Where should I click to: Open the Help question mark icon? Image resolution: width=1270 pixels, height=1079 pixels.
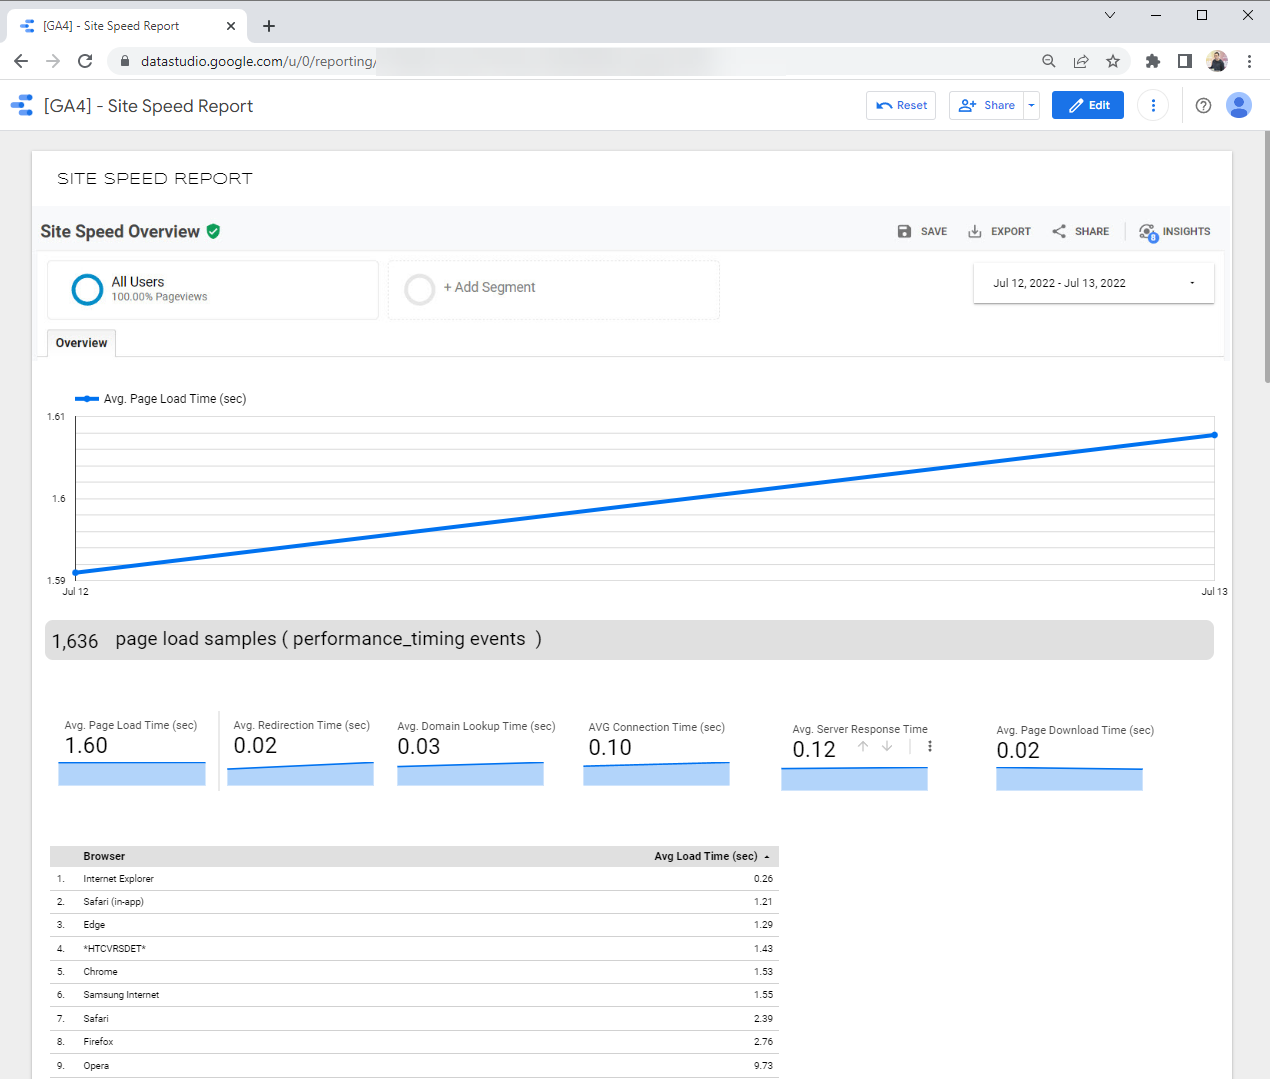click(1203, 105)
